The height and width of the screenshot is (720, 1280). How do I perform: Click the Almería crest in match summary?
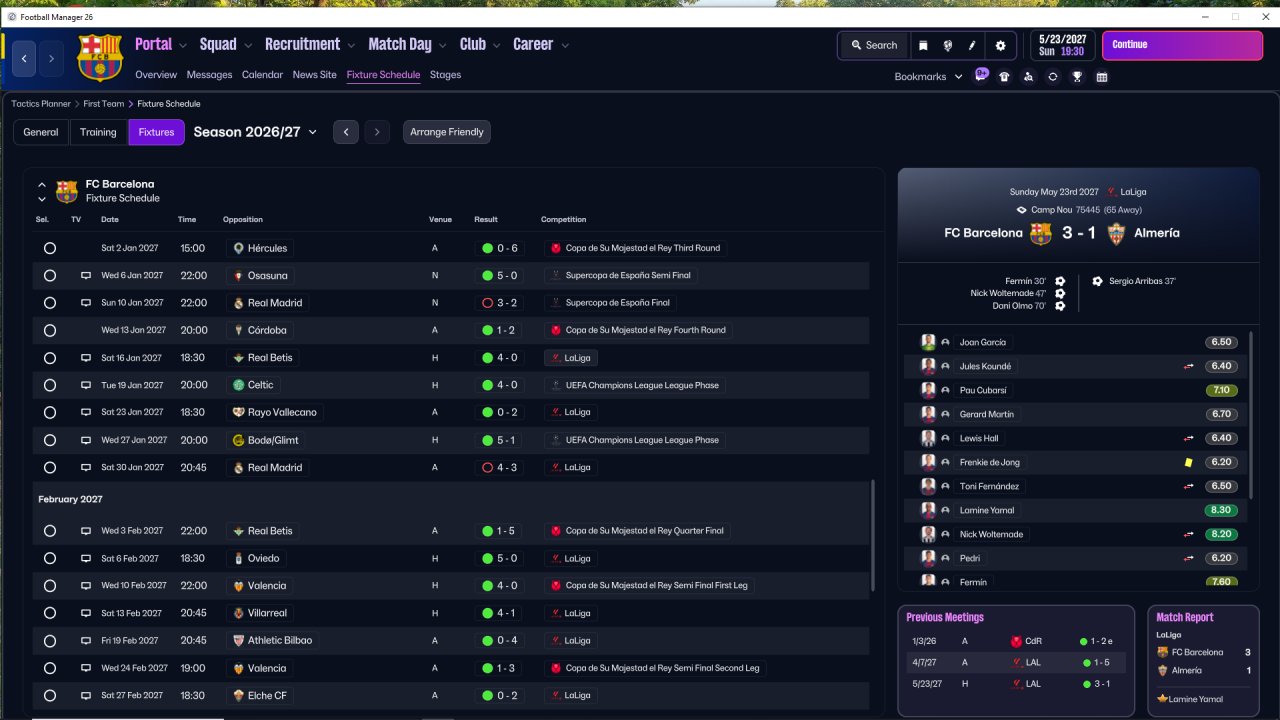1114,233
